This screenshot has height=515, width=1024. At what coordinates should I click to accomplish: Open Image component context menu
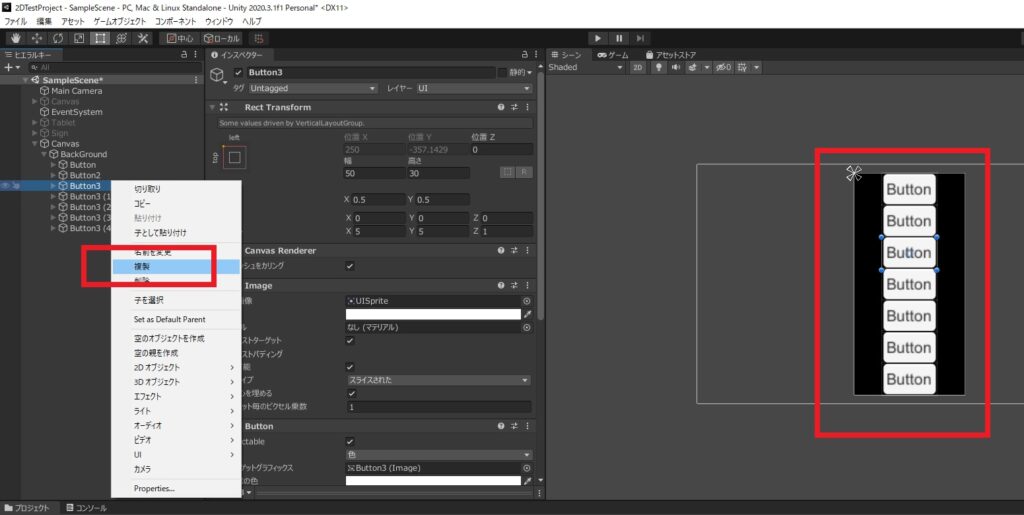point(528,285)
